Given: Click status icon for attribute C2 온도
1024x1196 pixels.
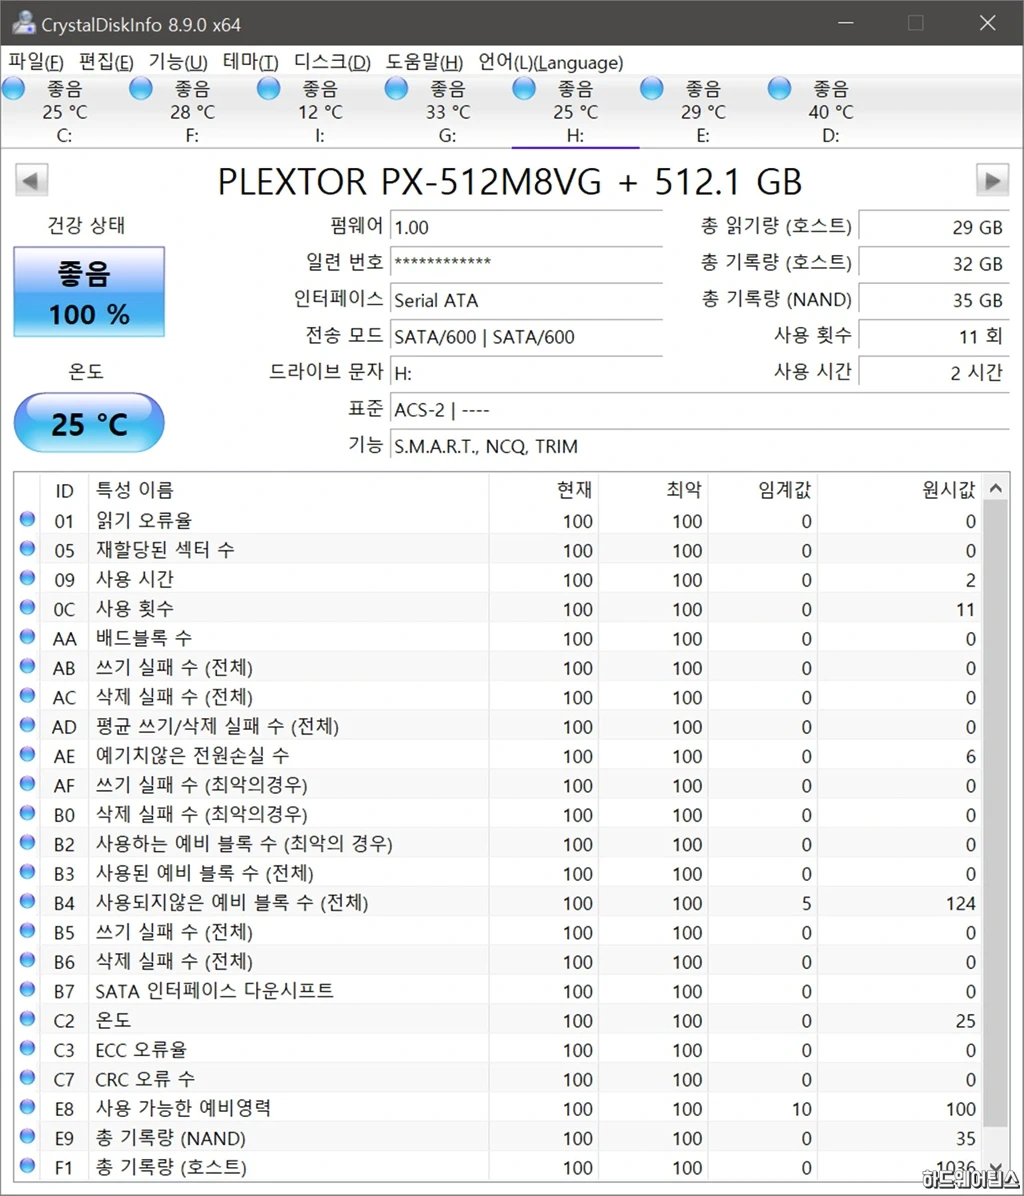Looking at the screenshot, I should click(27, 1019).
